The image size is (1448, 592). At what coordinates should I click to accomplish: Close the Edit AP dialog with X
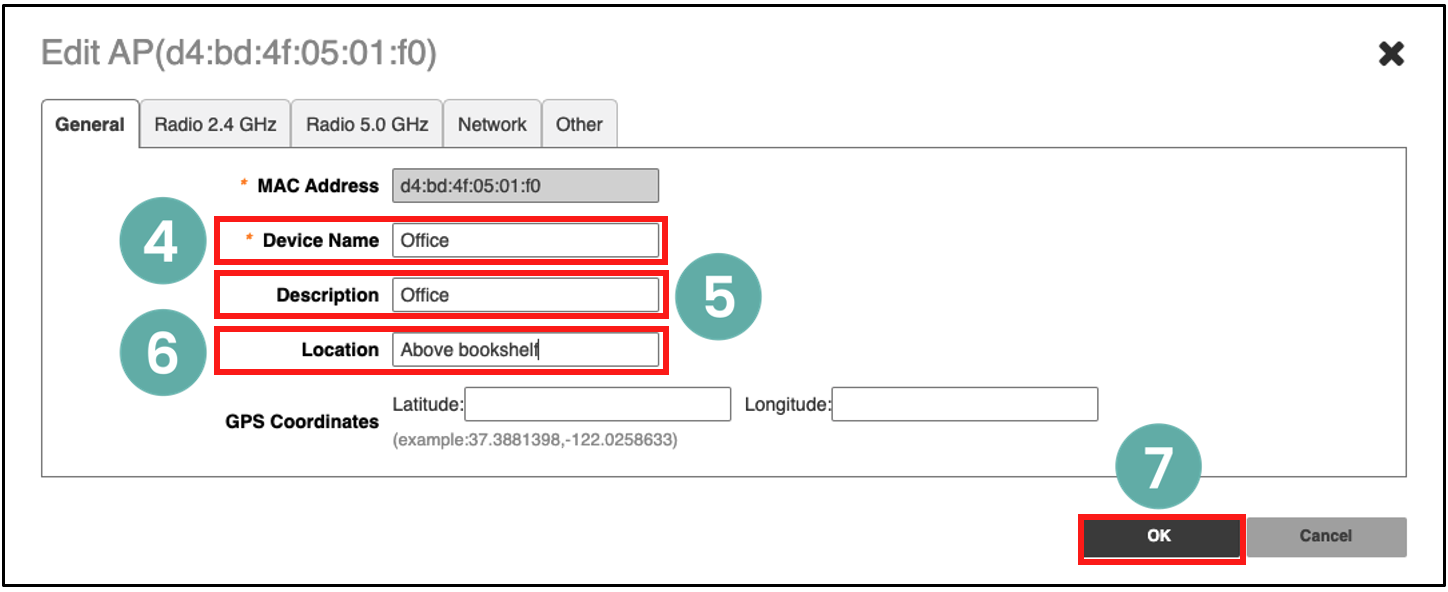pyautogui.click(x=1391, y=54)
